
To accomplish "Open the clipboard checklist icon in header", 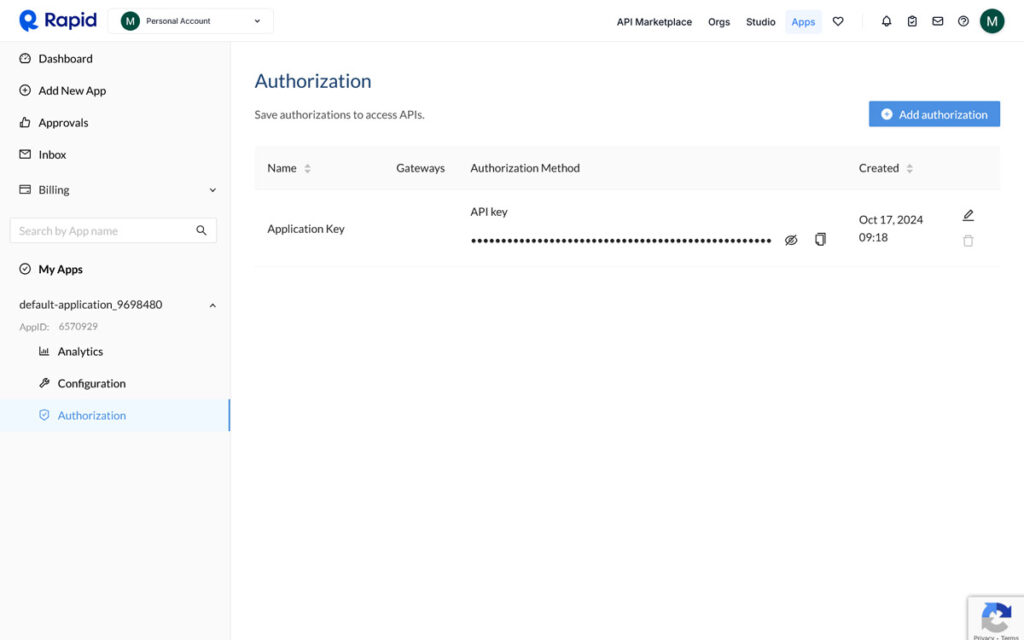I will [x=912, y=22].
